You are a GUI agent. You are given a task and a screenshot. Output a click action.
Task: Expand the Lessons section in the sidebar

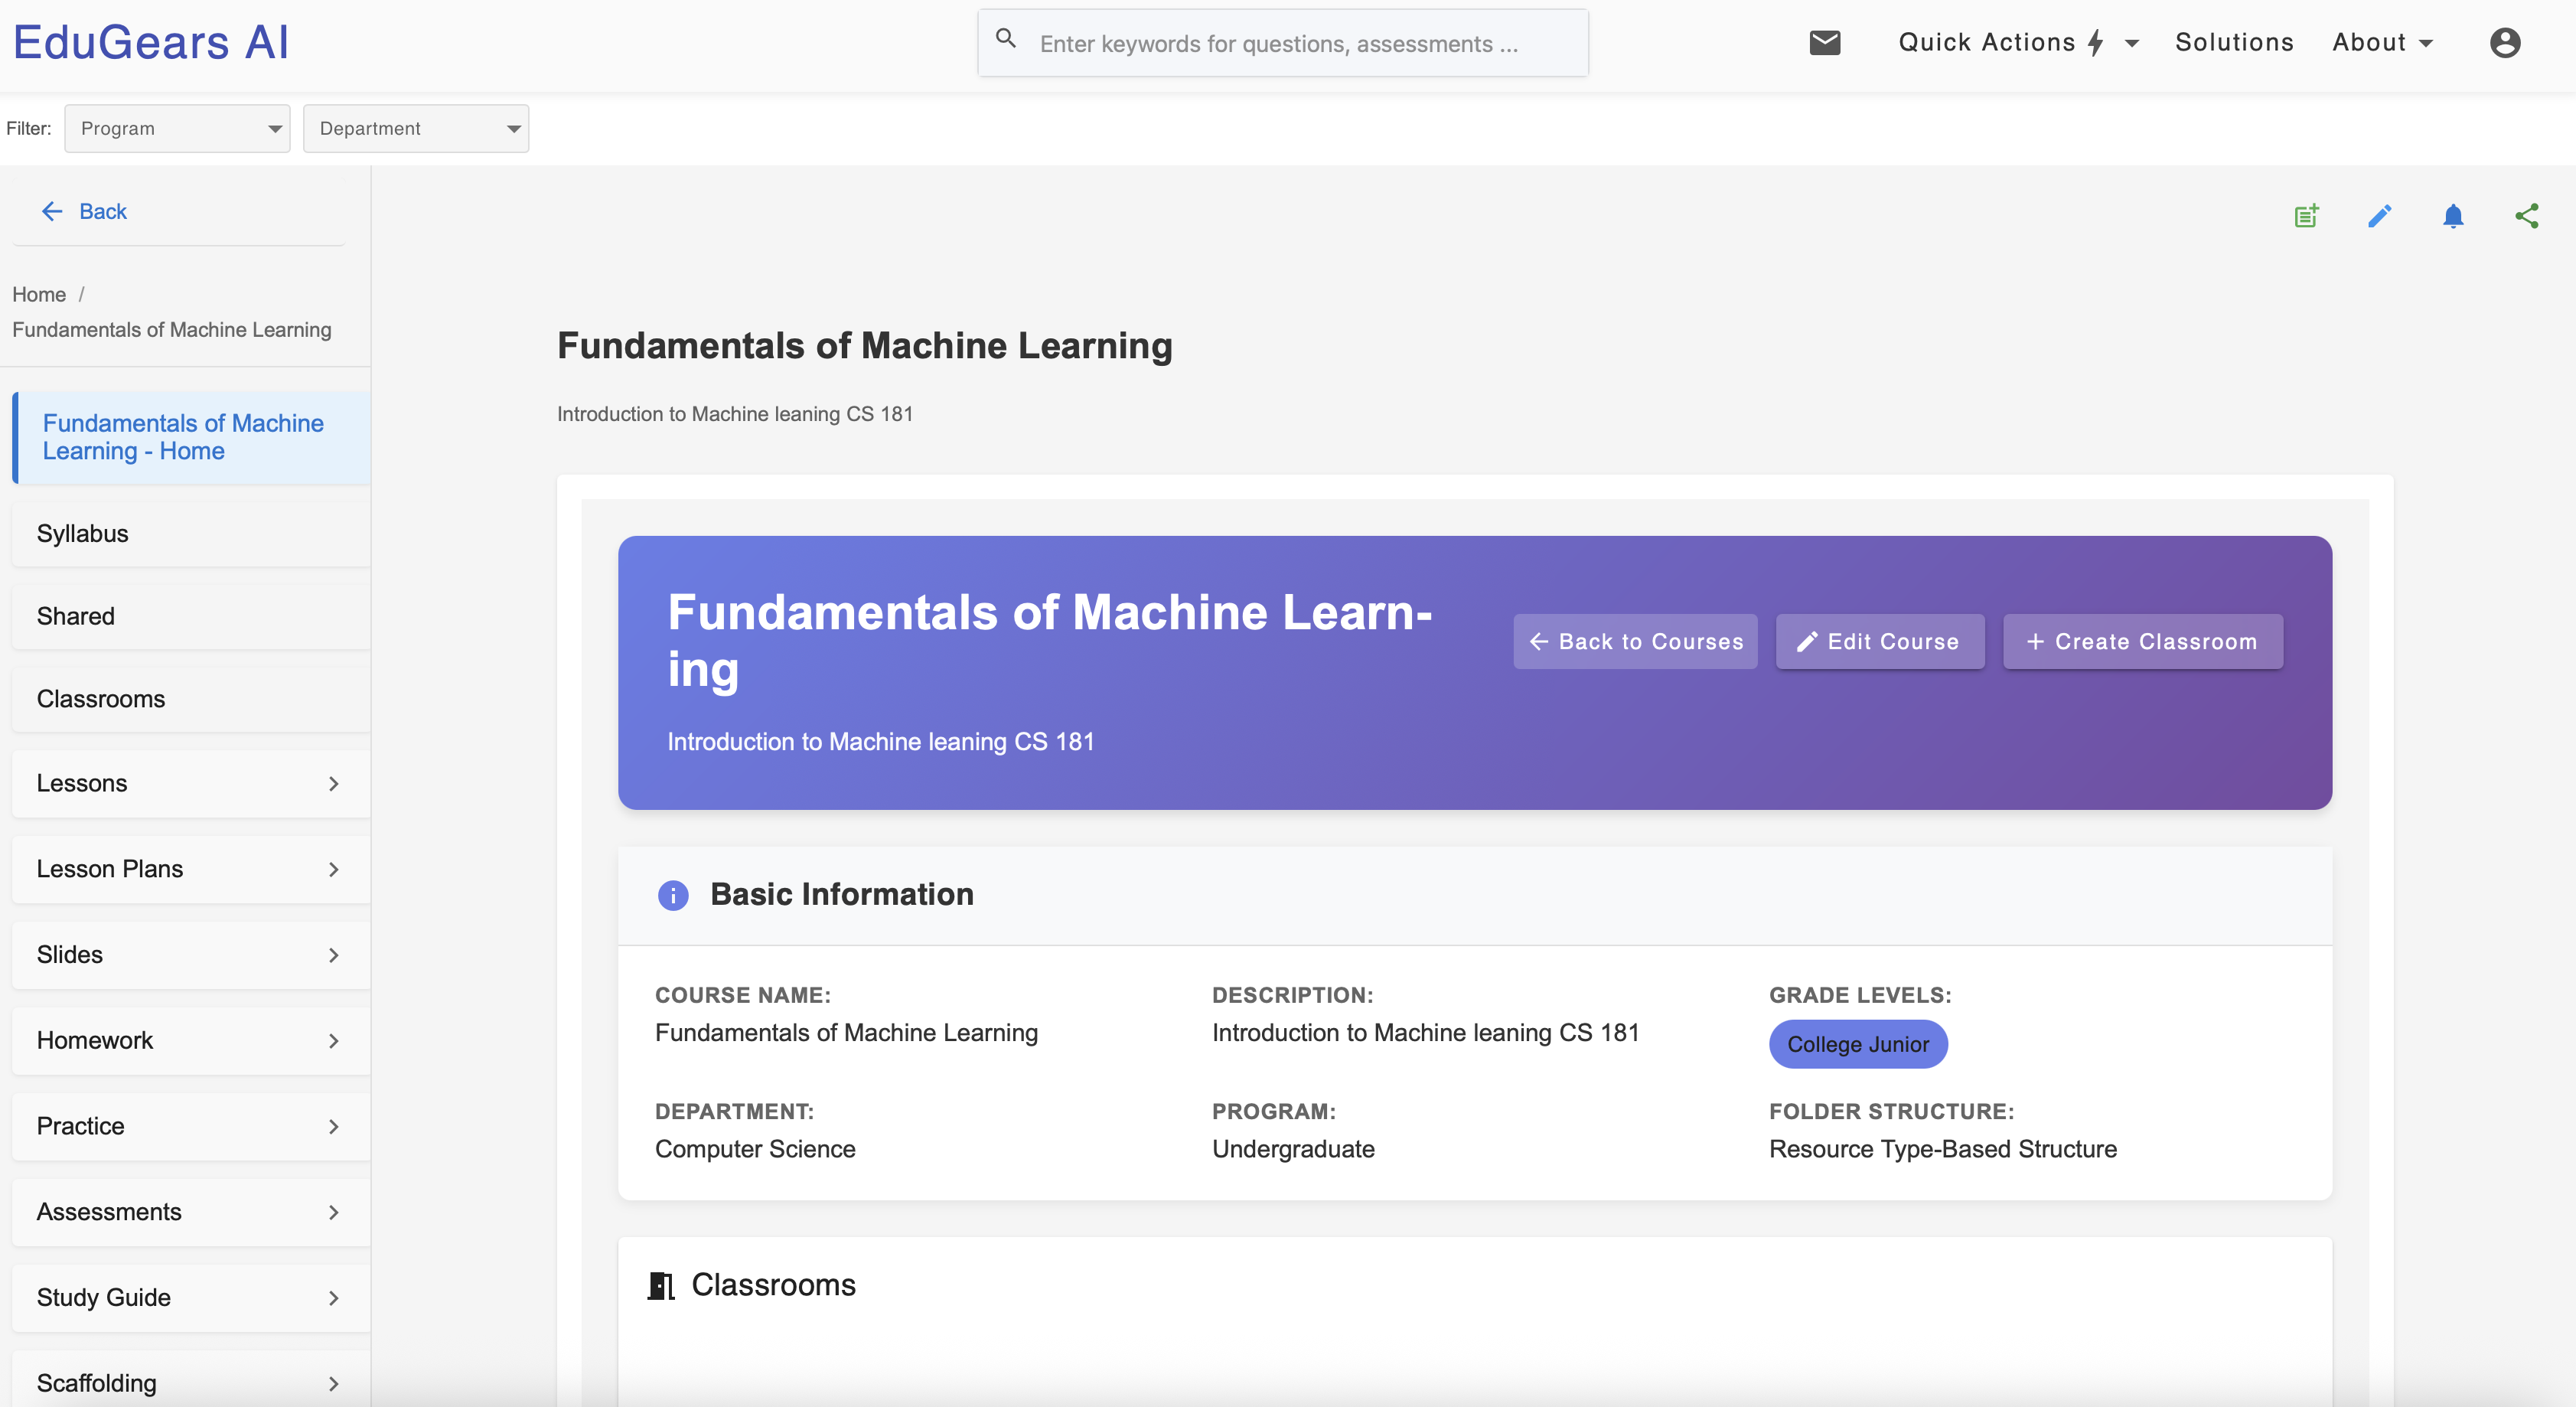pyautogui.click(x=190, y=783)
